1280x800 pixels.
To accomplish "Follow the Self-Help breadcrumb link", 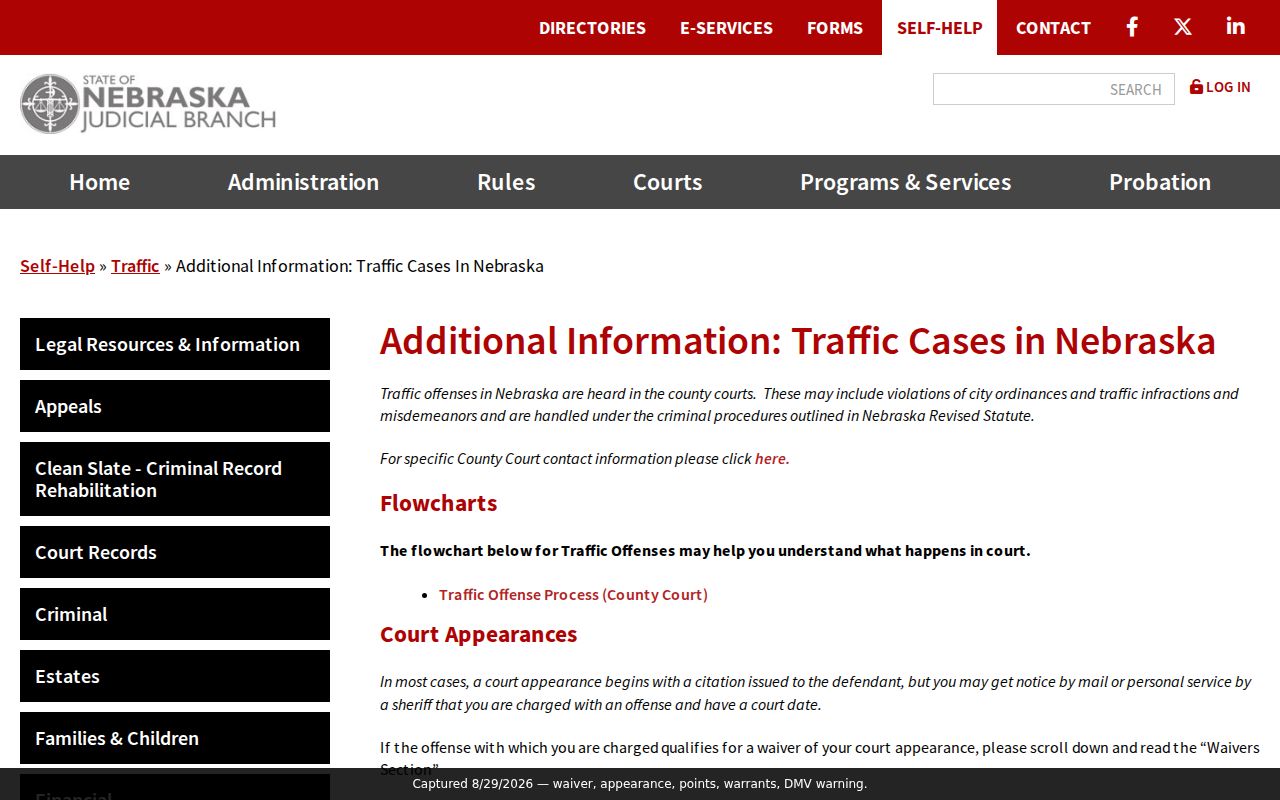I will coord(57,266).
